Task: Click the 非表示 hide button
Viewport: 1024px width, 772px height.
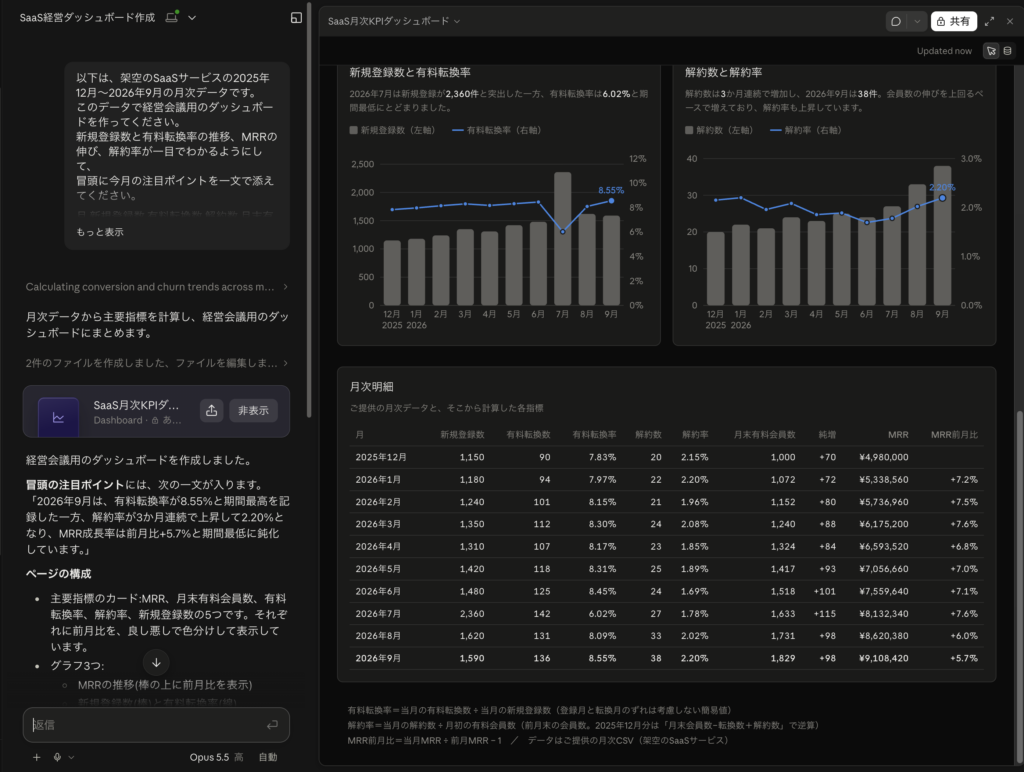Action: (253, 410)
